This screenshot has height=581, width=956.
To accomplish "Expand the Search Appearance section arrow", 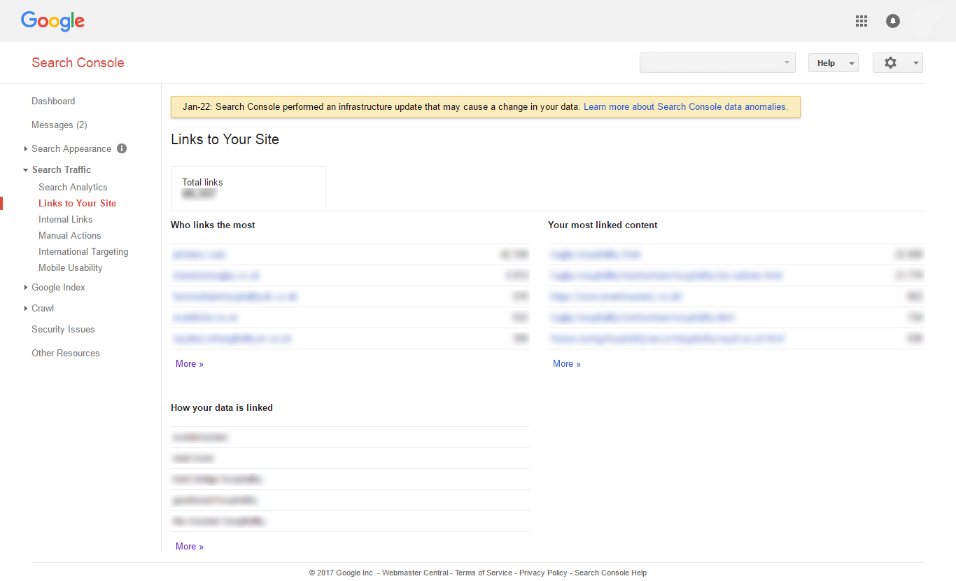I will (x=25, y=149).
